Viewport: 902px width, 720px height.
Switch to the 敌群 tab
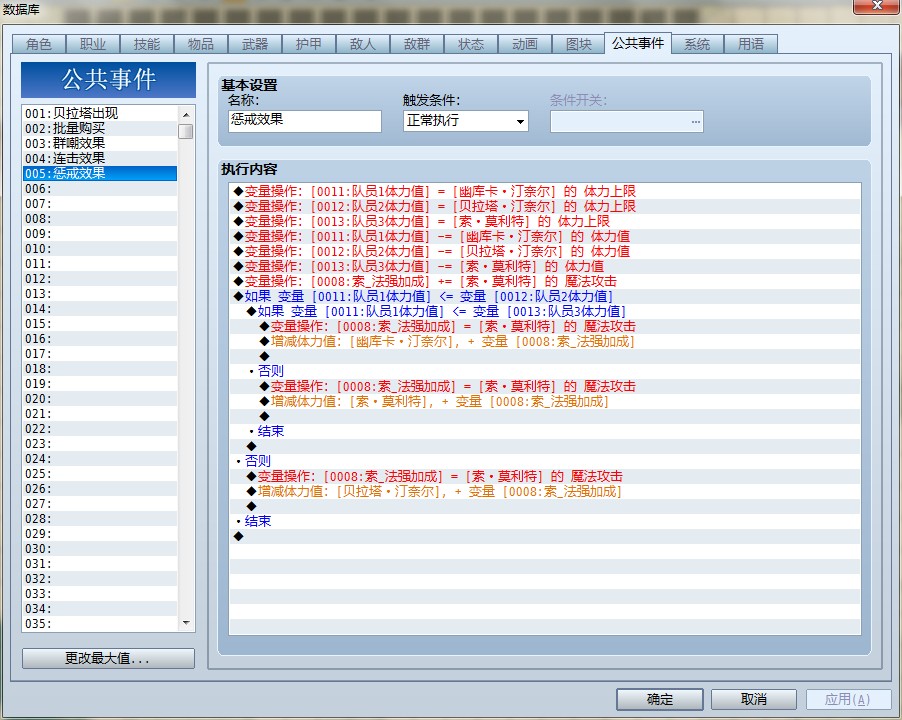(x=416, y=44)
